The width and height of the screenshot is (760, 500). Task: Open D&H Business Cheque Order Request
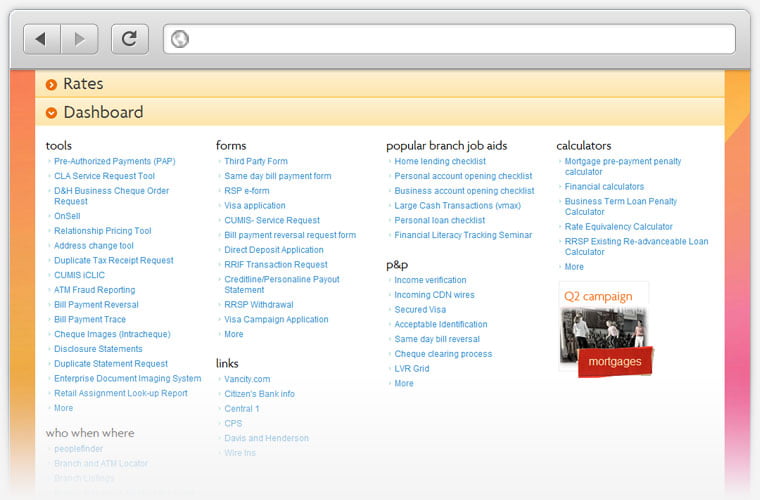pos(111,196)
